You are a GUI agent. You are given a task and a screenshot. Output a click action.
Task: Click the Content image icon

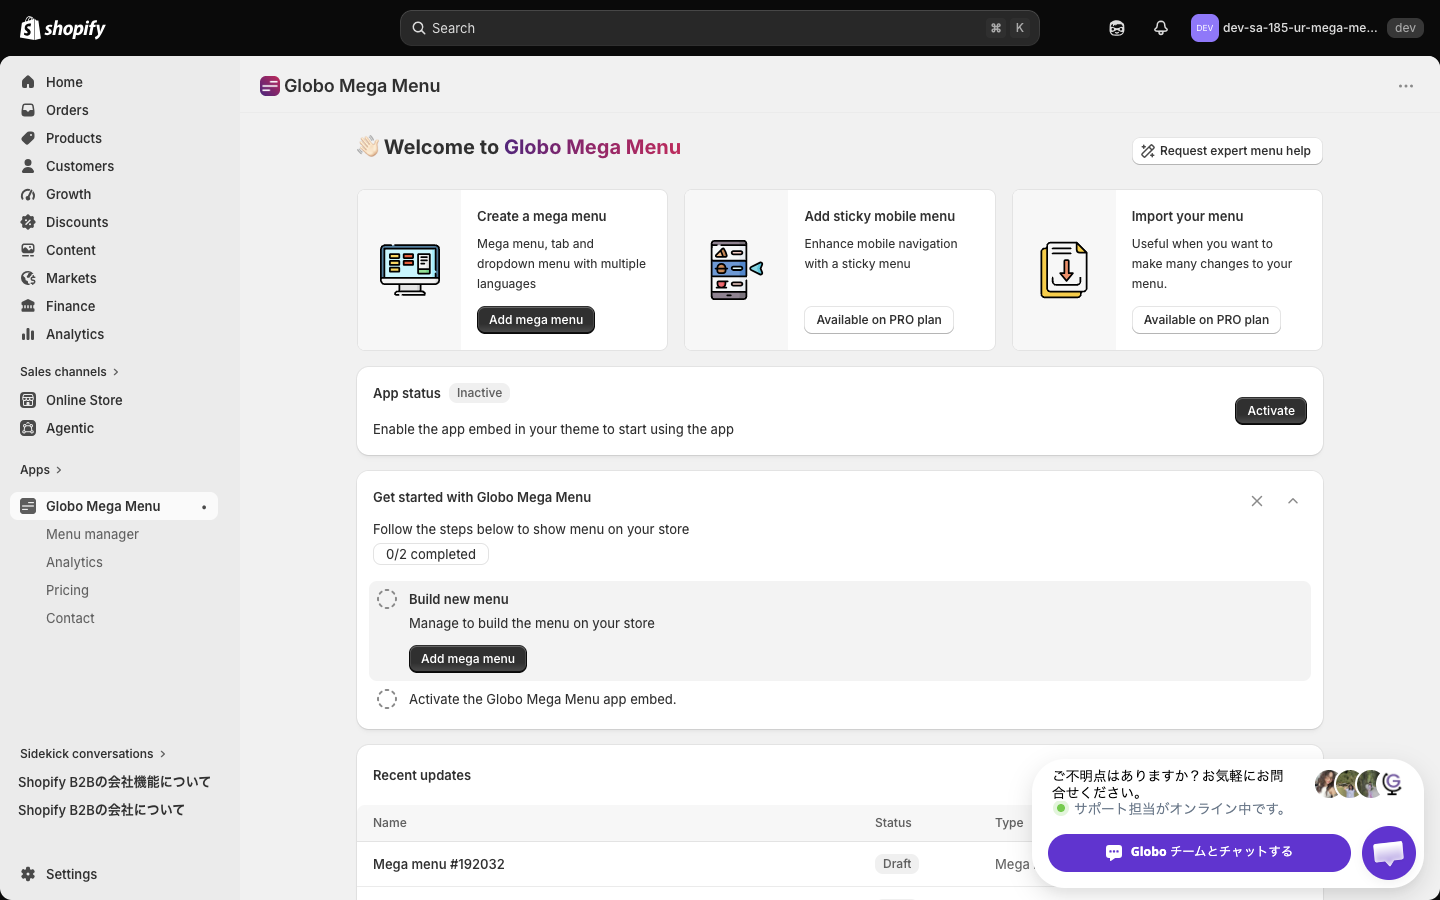pyautogui.click(x=28, y=250)
